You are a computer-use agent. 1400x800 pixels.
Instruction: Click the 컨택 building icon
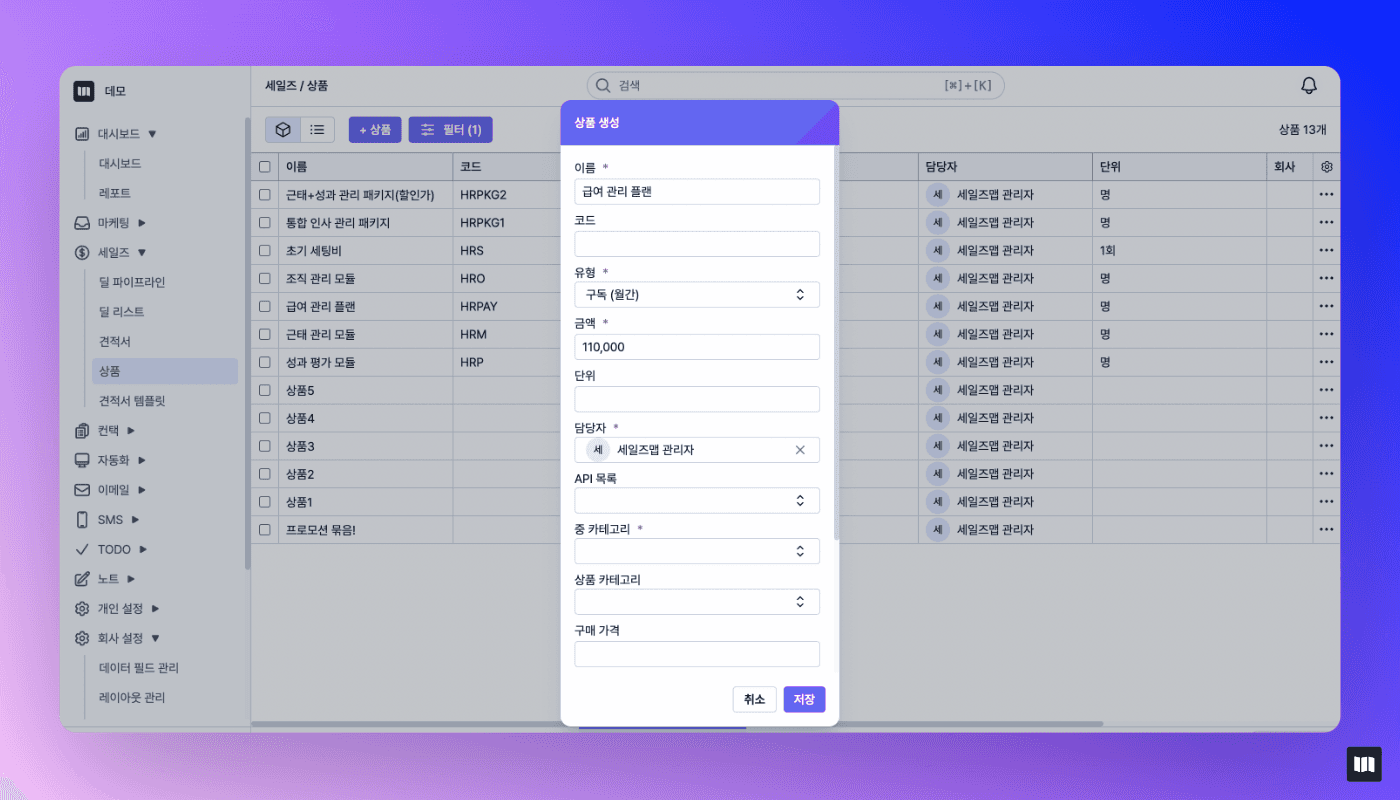click(82, 431)
